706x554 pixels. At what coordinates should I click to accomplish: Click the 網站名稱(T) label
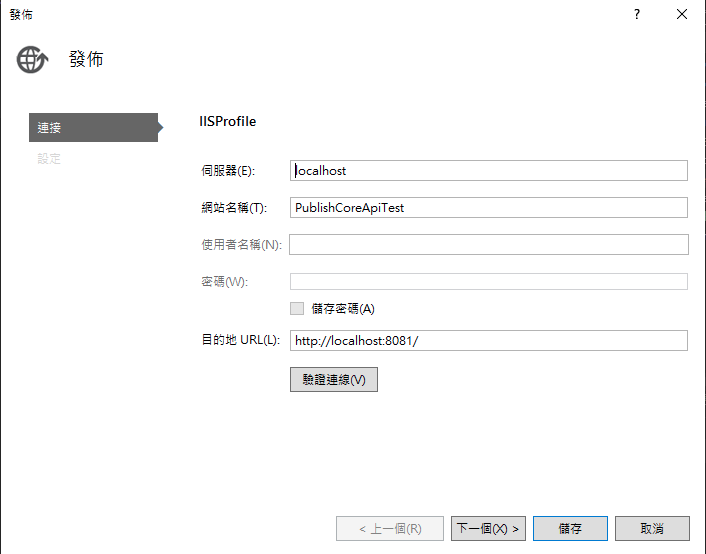[234, 208]
